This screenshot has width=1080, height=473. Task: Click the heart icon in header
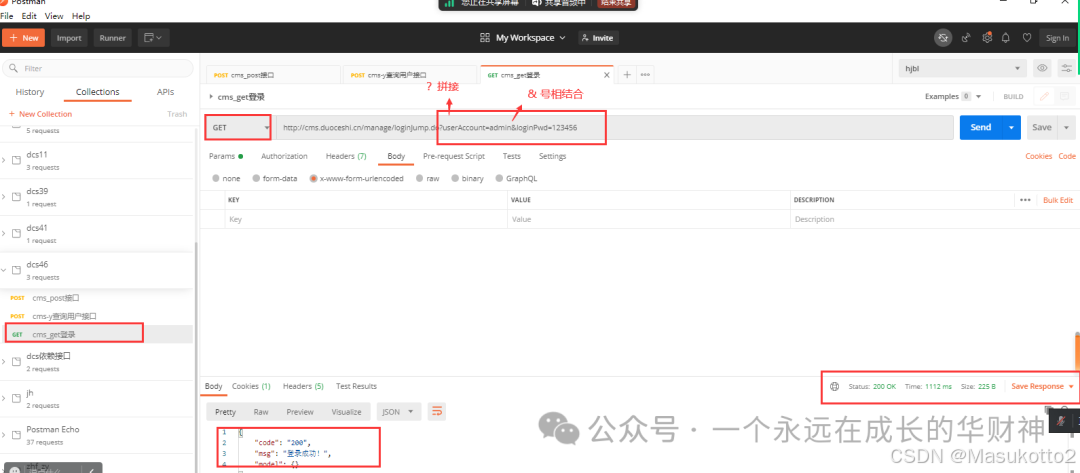click(x=1026, y=38)
